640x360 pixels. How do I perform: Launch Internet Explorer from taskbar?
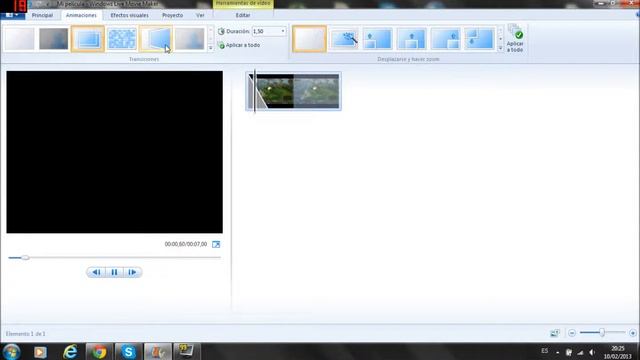tap(70, 352)
